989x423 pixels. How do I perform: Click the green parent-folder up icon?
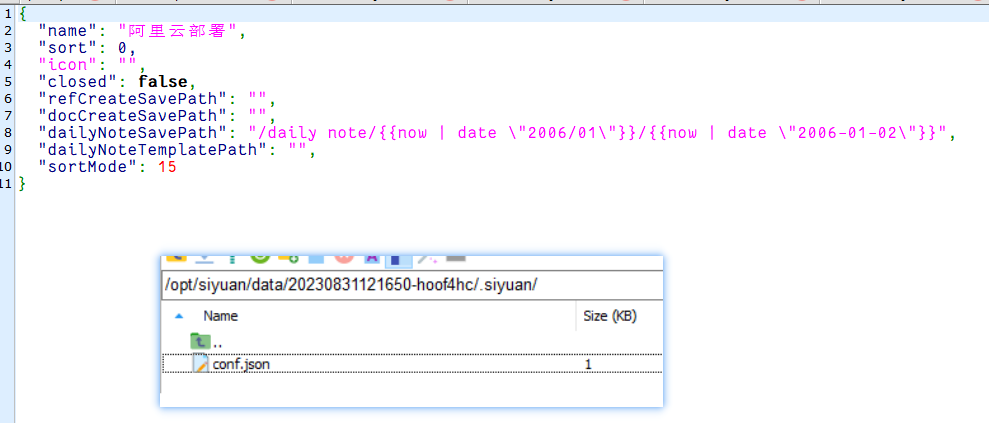point(199,342)
